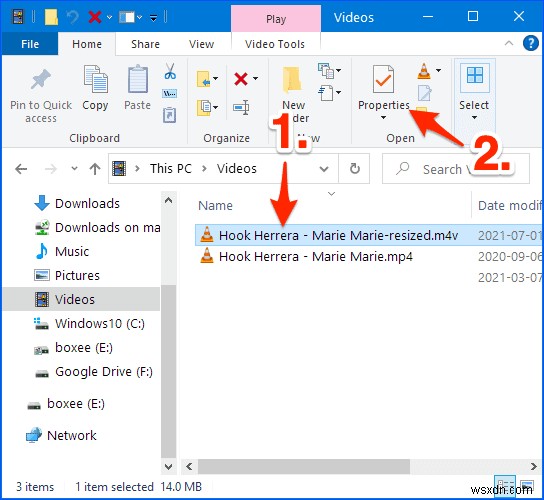Screen dimensions: 544x500
Task: Open the Video Tools tab
Action: 275,44
